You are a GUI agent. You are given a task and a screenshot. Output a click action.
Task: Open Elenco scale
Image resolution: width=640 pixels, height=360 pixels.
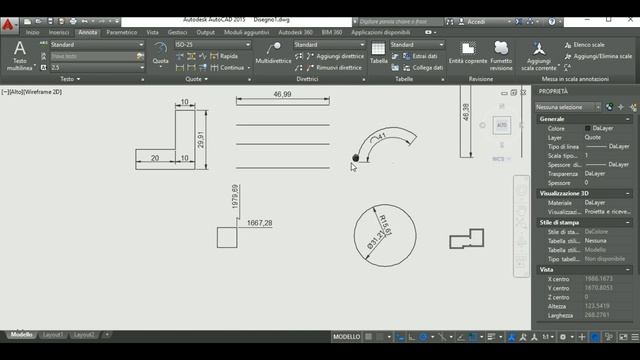pos(584,45)
